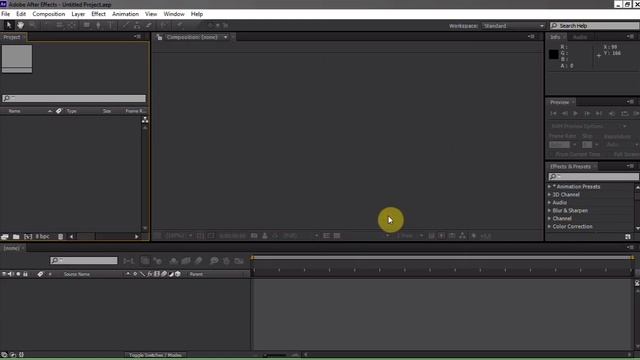This screenshot has height=360, width=640.
Task: Expand the Animation Presets category
Action: [x=549, y=187]
